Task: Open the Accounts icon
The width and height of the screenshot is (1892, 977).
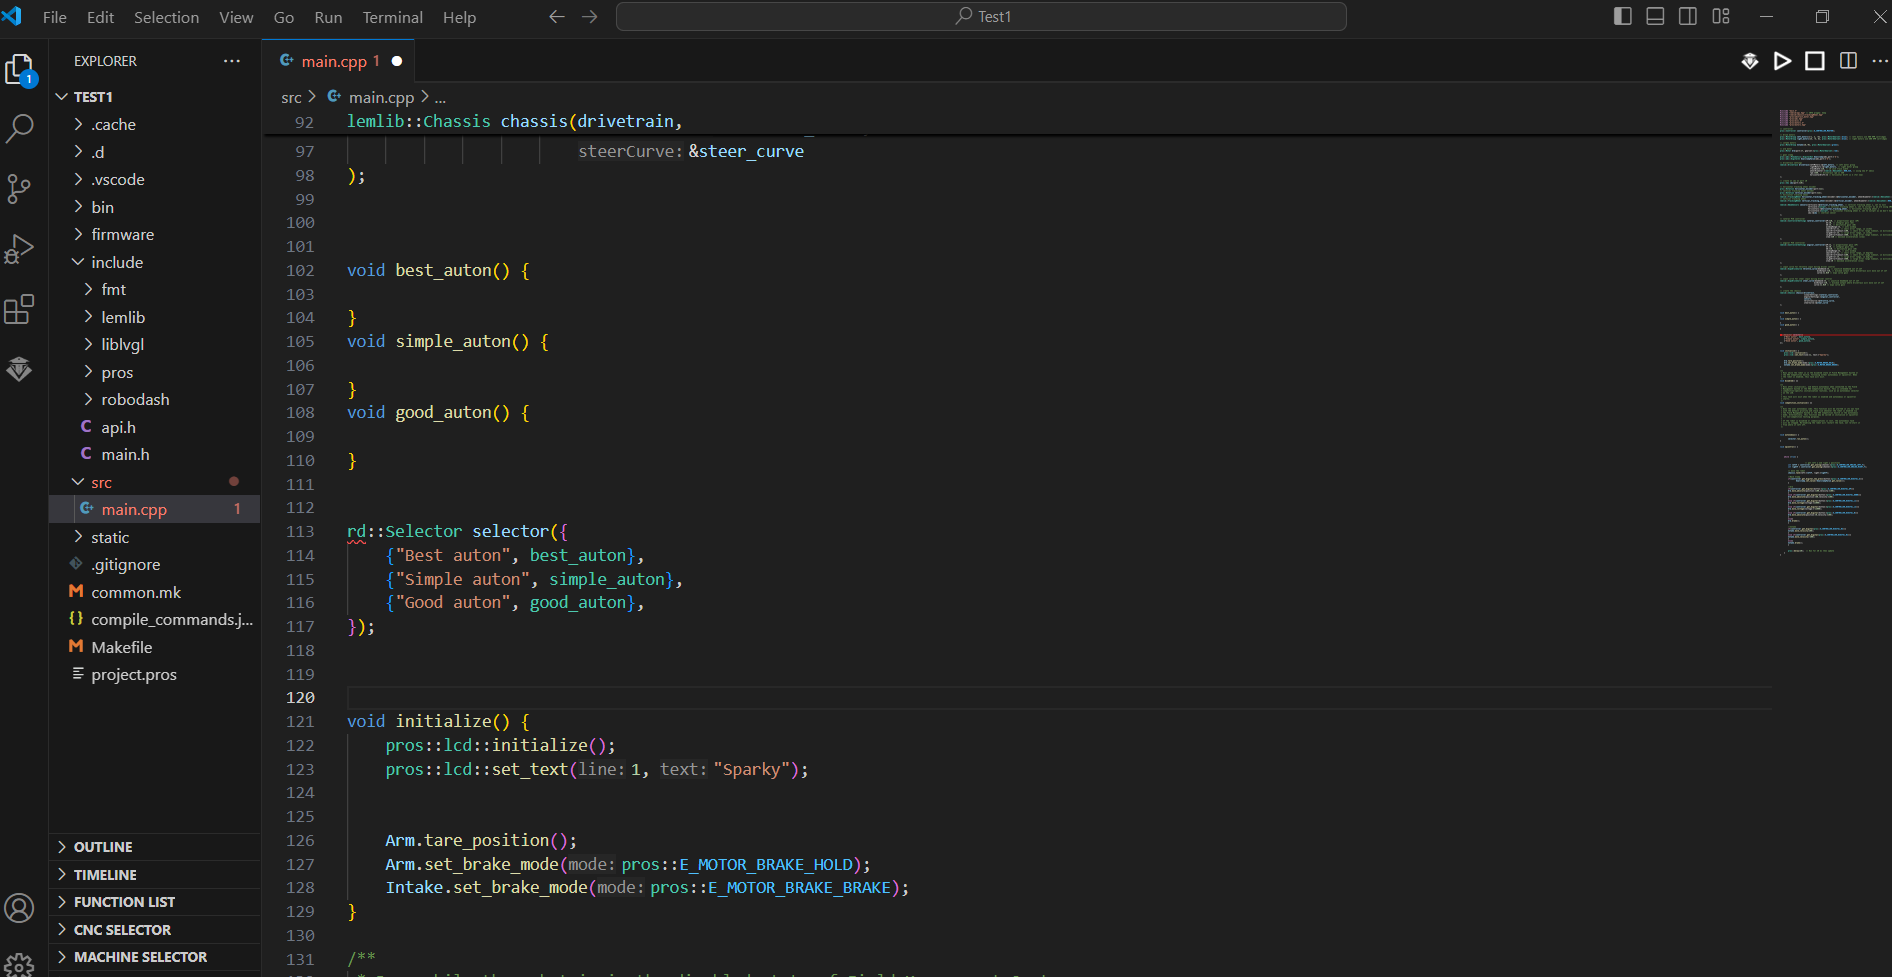Action: click(20, 908)
